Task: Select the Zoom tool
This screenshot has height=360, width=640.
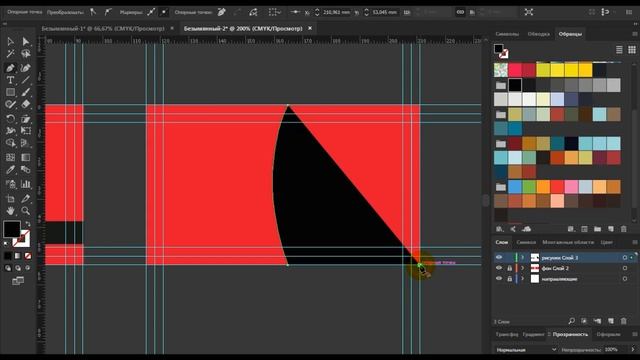Action: tap(26, 211)
